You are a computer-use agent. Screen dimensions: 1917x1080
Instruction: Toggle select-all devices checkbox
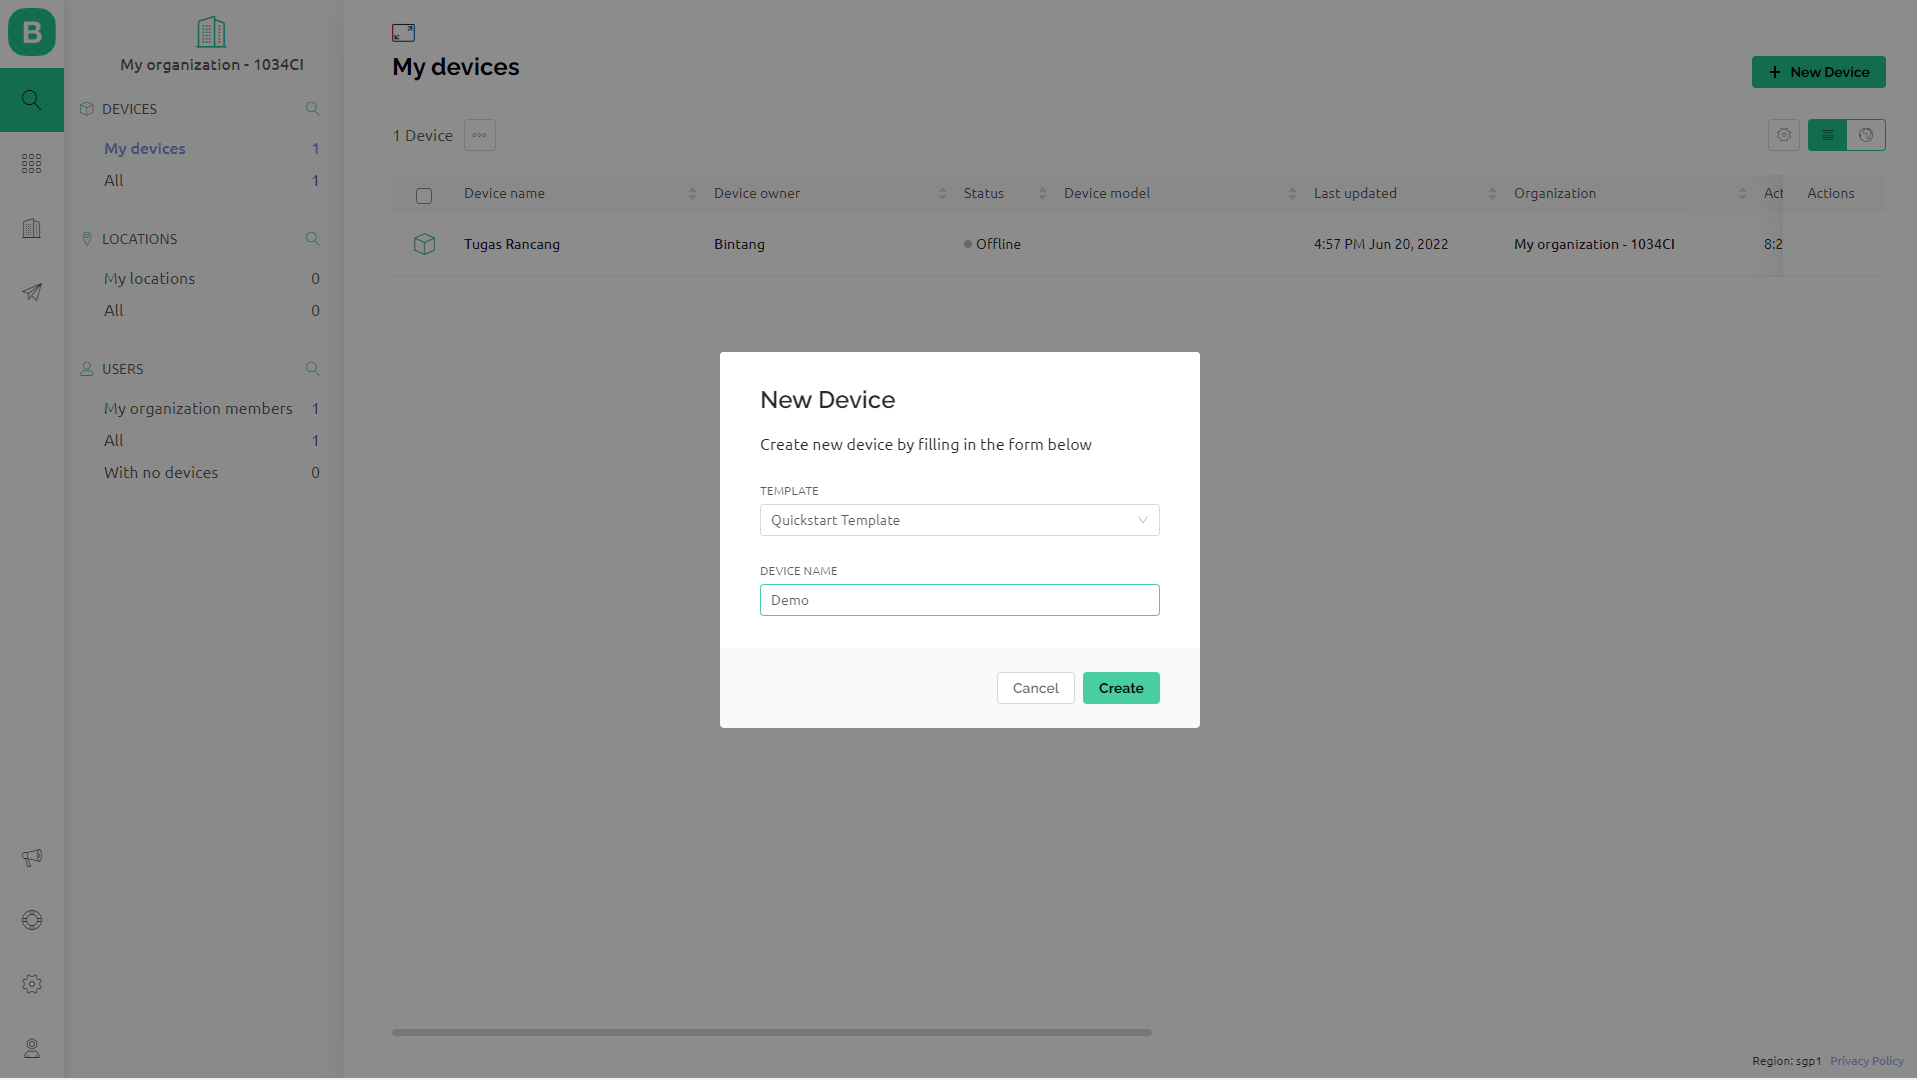point(424,196)
